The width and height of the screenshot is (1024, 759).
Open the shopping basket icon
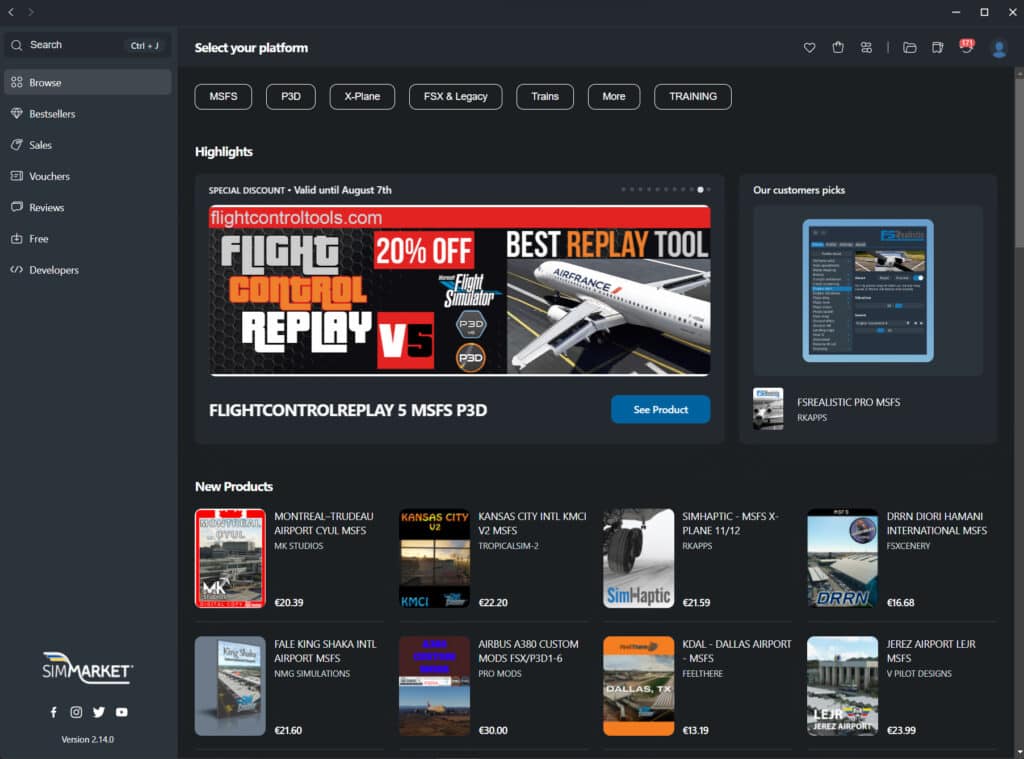pyautogui.click(x=838, y=48)
